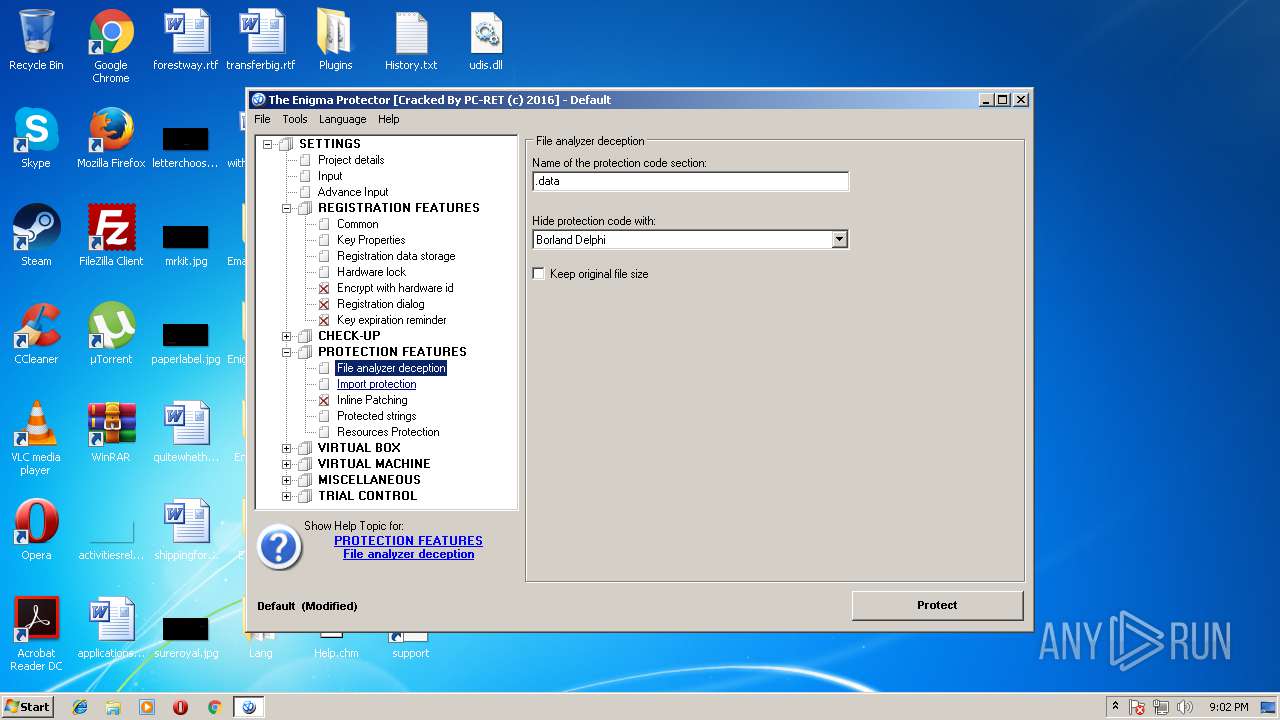Select Input tree item
The image size is (1280, 720).
(x=330, y=176)
